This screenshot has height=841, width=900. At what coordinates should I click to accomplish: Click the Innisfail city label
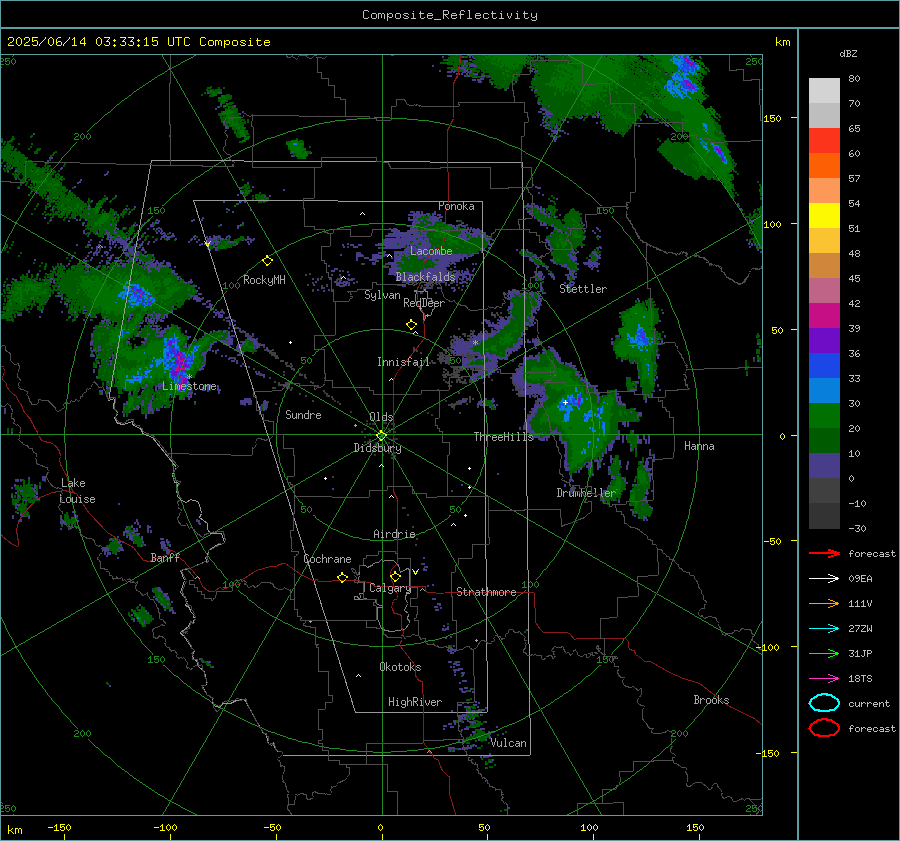403,362
